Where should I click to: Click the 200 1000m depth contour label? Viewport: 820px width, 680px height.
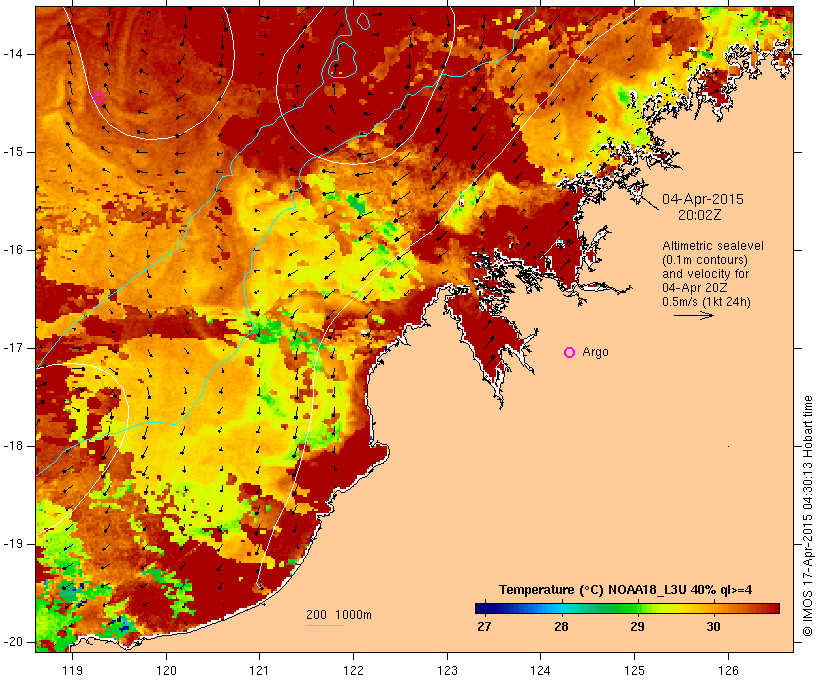coord(339,615)
